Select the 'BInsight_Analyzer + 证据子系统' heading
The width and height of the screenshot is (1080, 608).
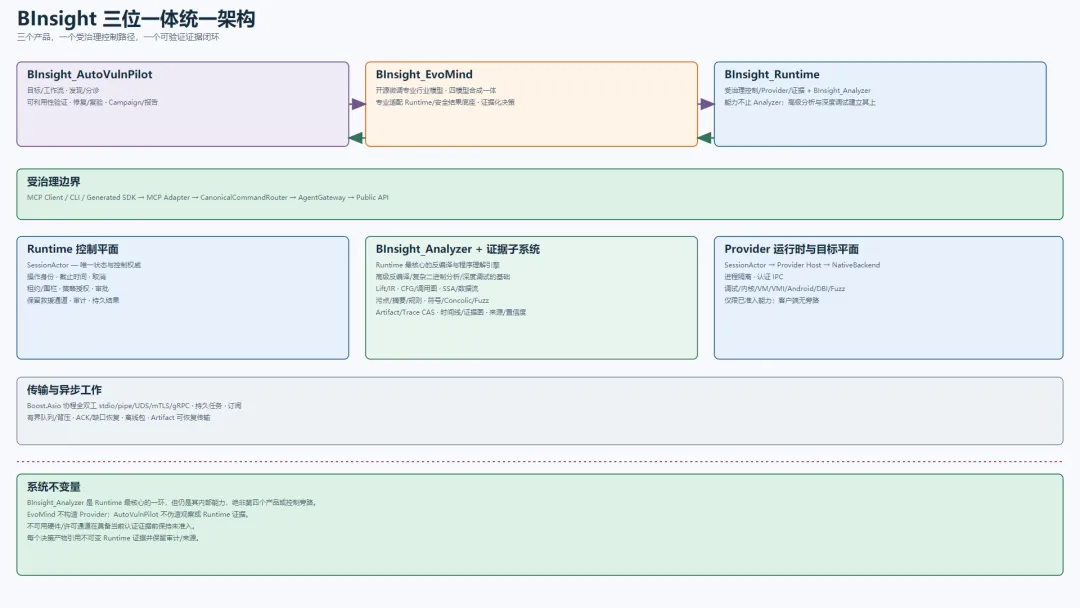(x=457, y=249)
